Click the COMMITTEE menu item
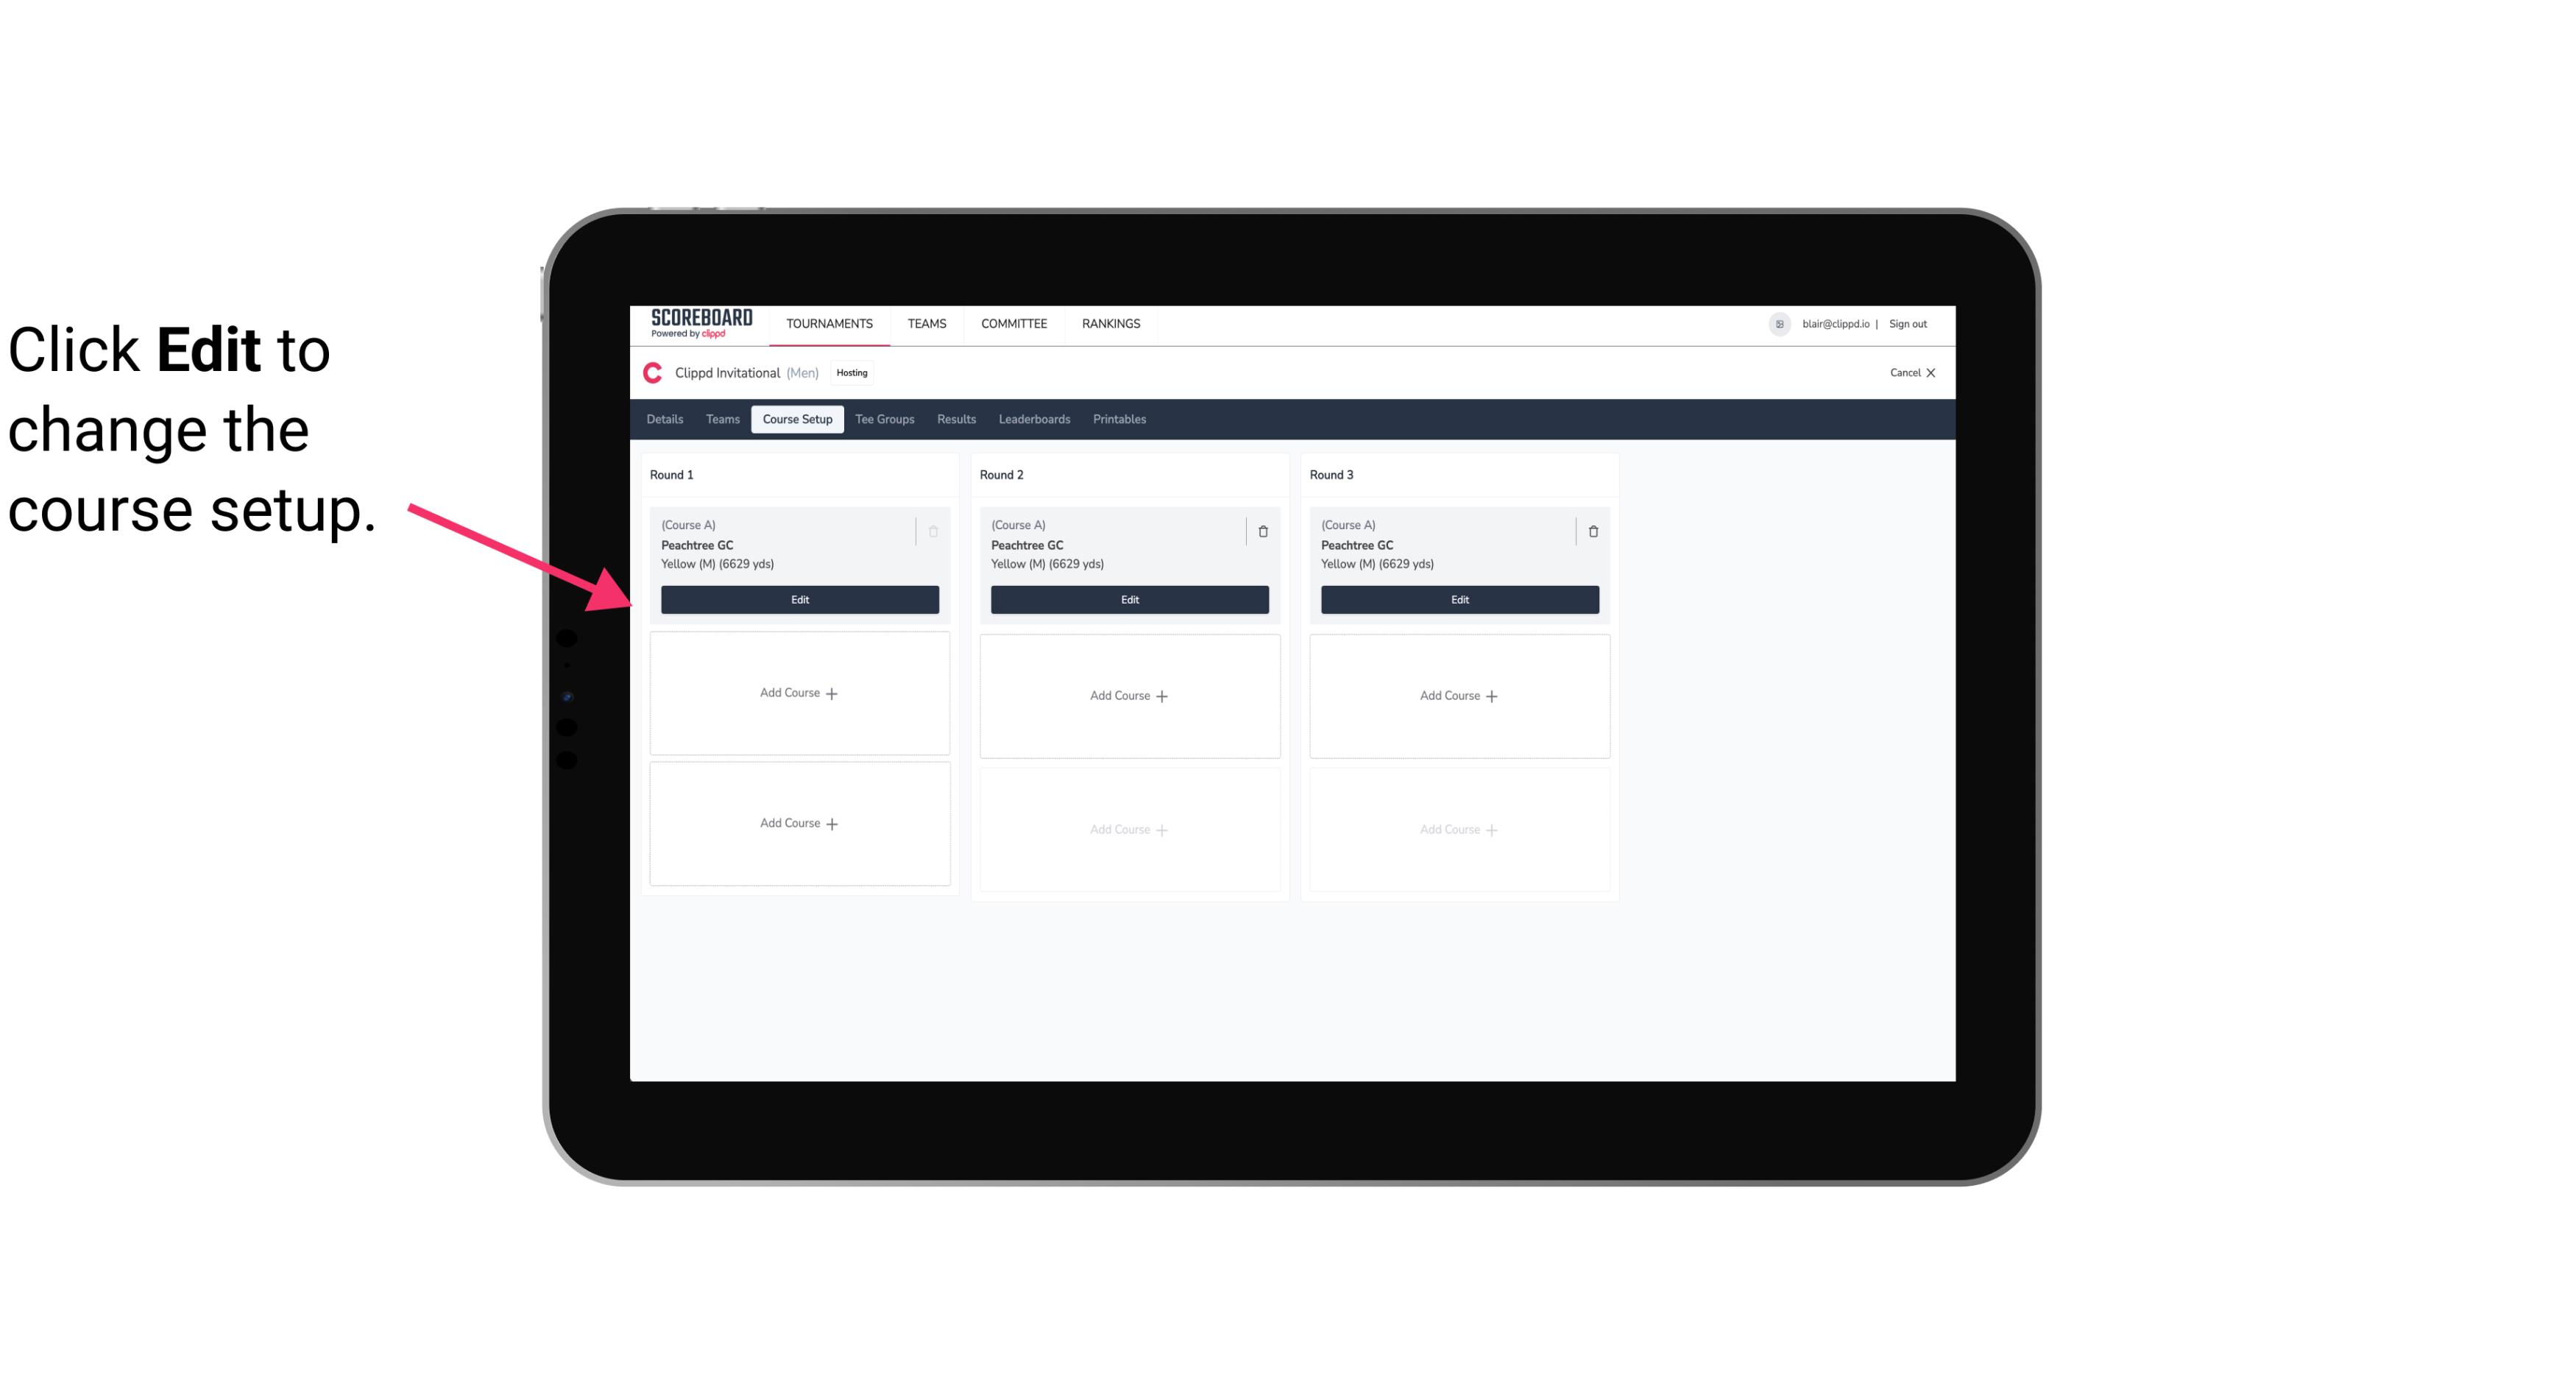The width and height of the screenshot is (2576, 1386). coord(1013,322)
